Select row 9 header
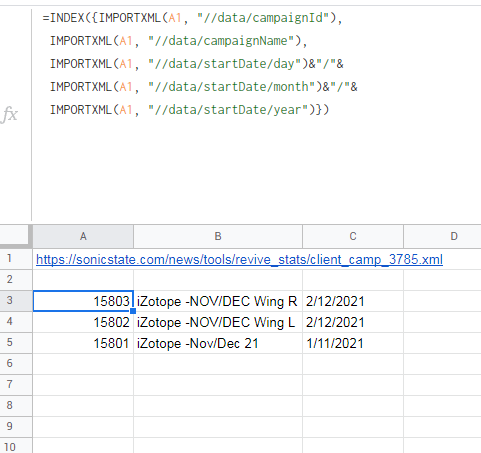481x453 pixels. point(16,427)
